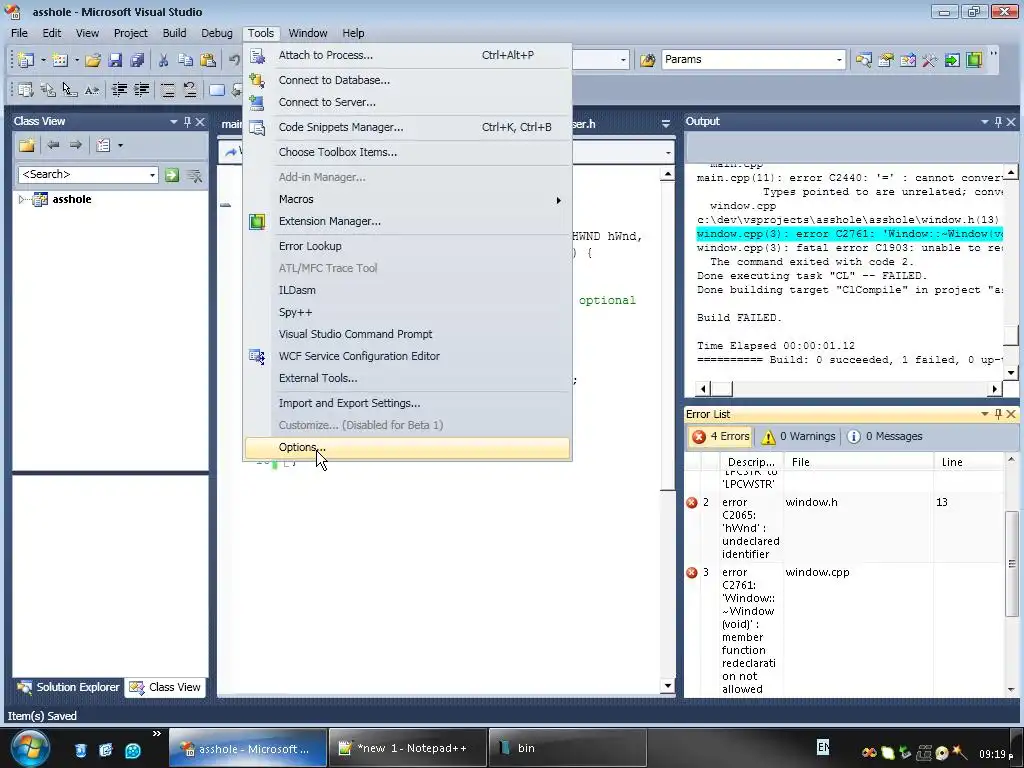Open the Class View Search combo dropdown
This screenshot has width=1024, height=768.
(x=152, y=175)
